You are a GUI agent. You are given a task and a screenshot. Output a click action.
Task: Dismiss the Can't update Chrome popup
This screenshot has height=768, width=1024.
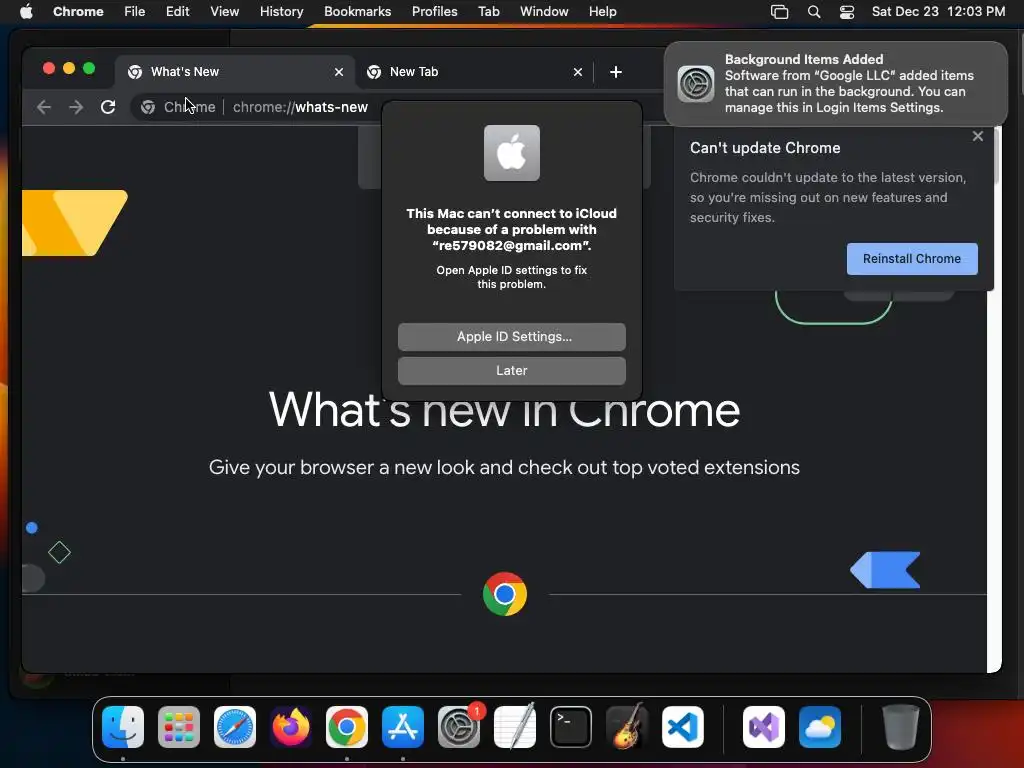(978, 136)
